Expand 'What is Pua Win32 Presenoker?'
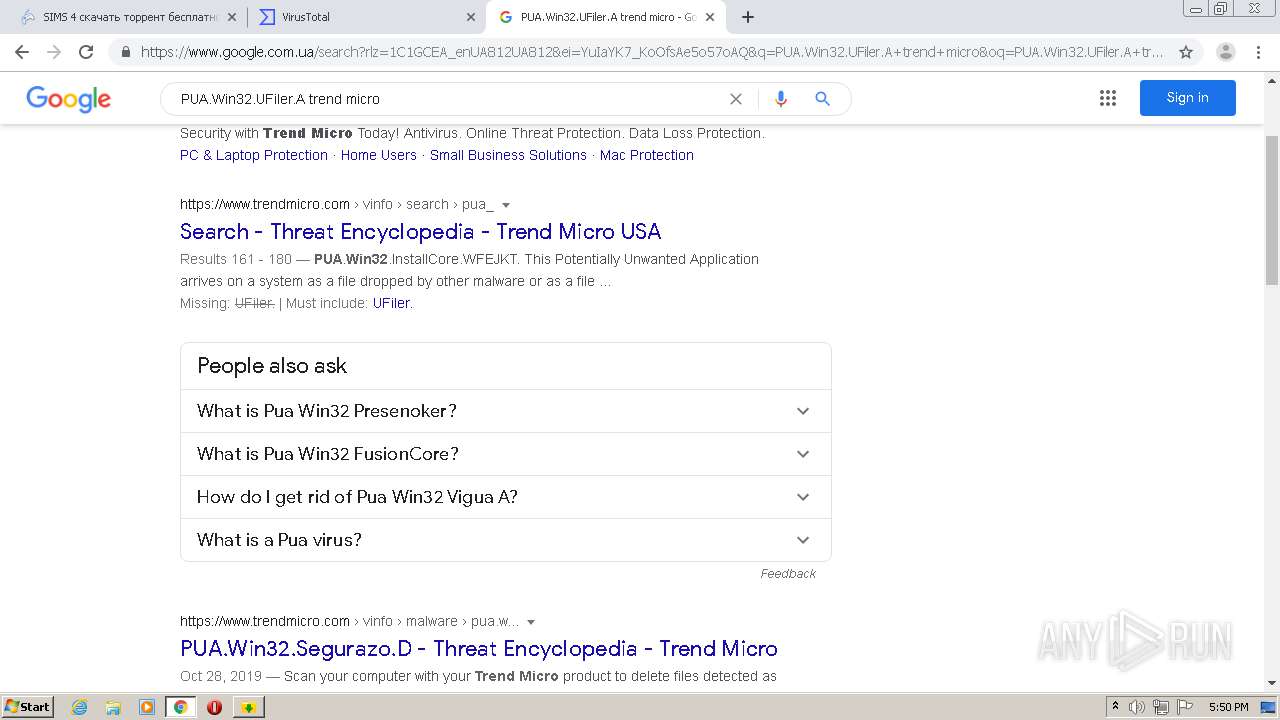Image resolution: width=1280 pixels, height=720 pixels. click(505, 411)
